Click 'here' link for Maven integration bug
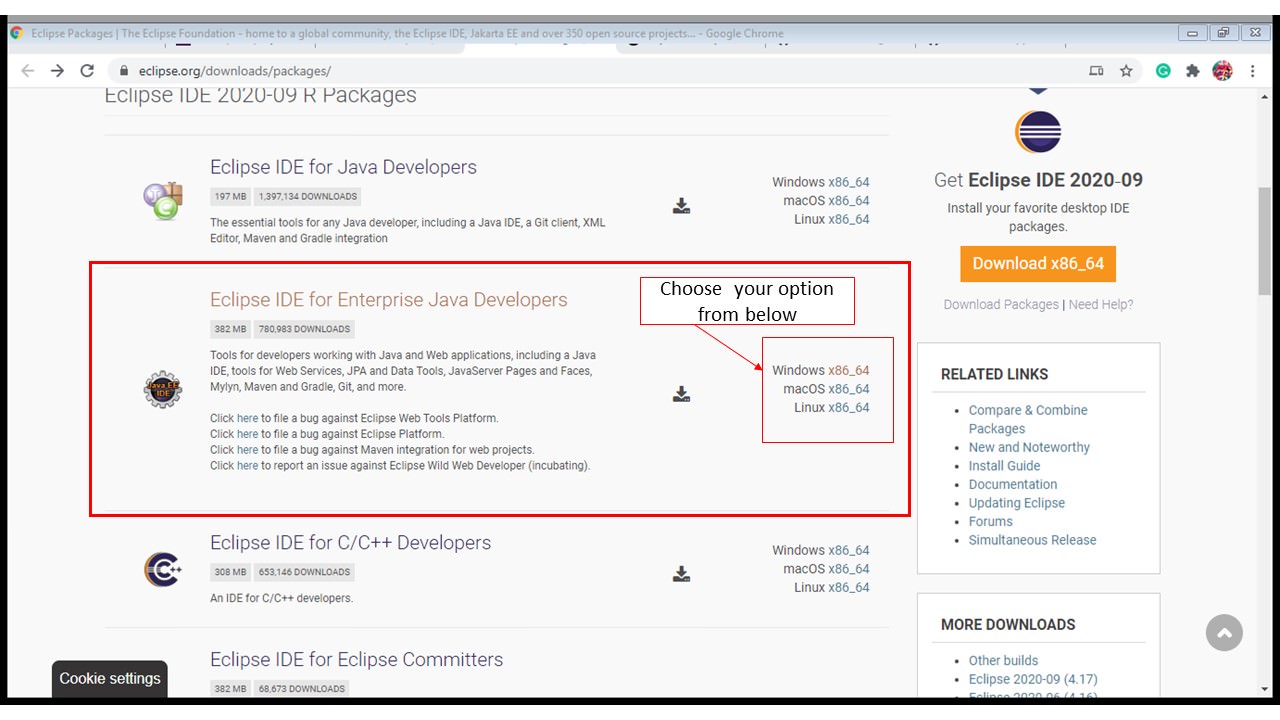Screen dimensions: 1280x720 [247, 450]
